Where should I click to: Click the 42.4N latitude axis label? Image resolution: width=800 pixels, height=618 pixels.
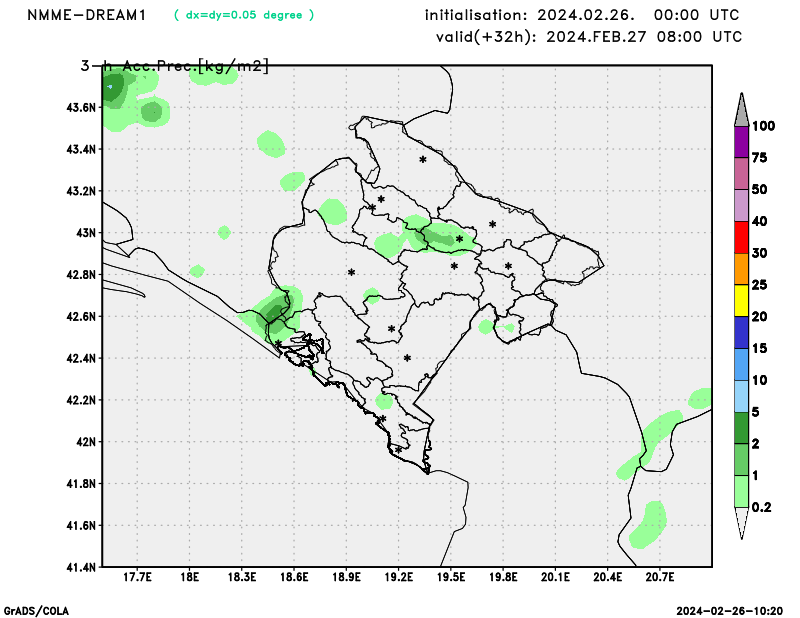81,359
